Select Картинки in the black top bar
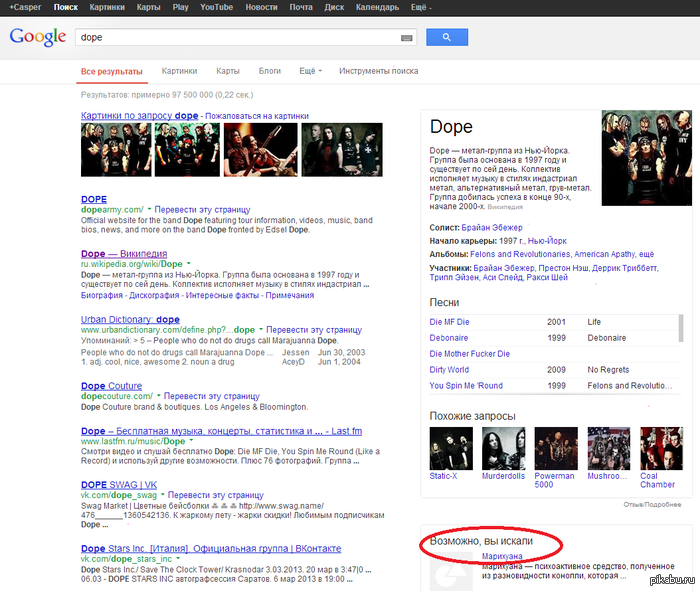 [107, 8]
